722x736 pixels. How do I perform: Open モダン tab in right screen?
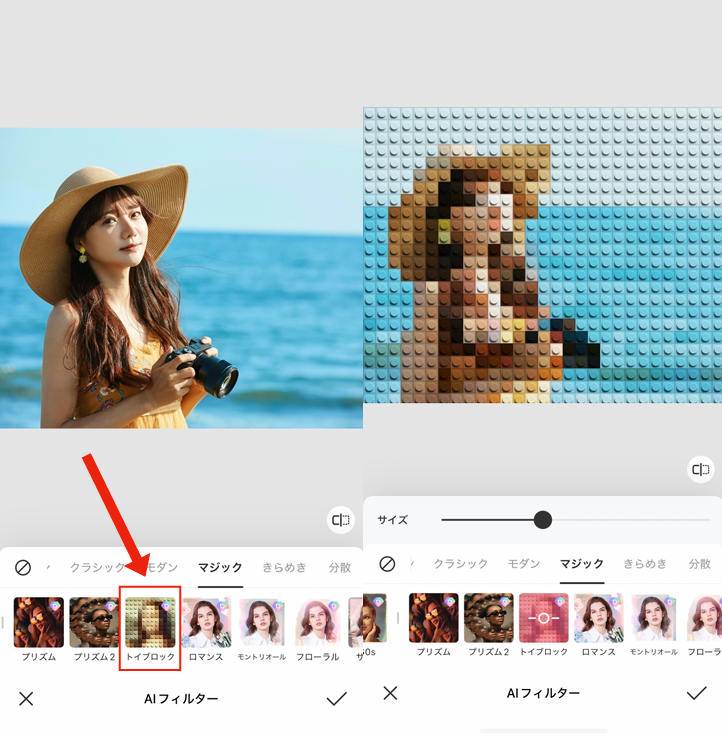point(524,563)
